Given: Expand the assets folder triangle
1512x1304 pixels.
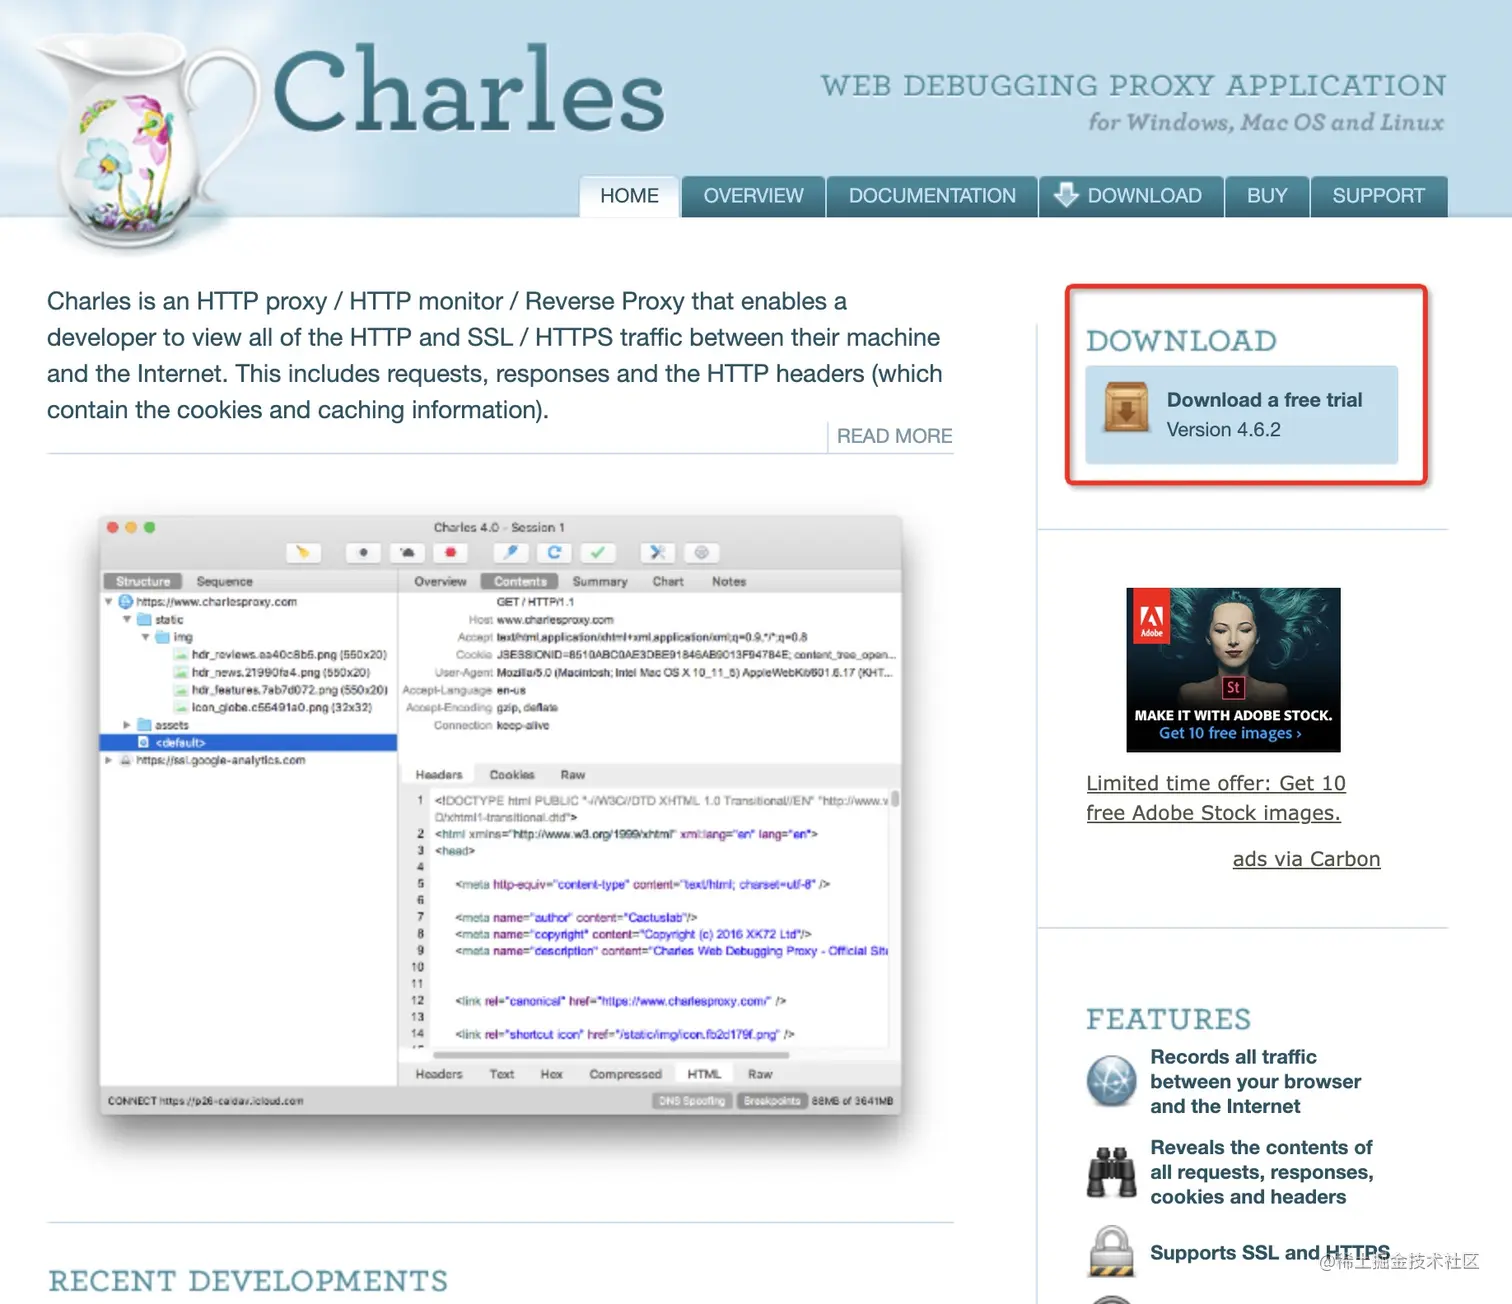Looking at the screenshot, I should [x=127, y=725].
